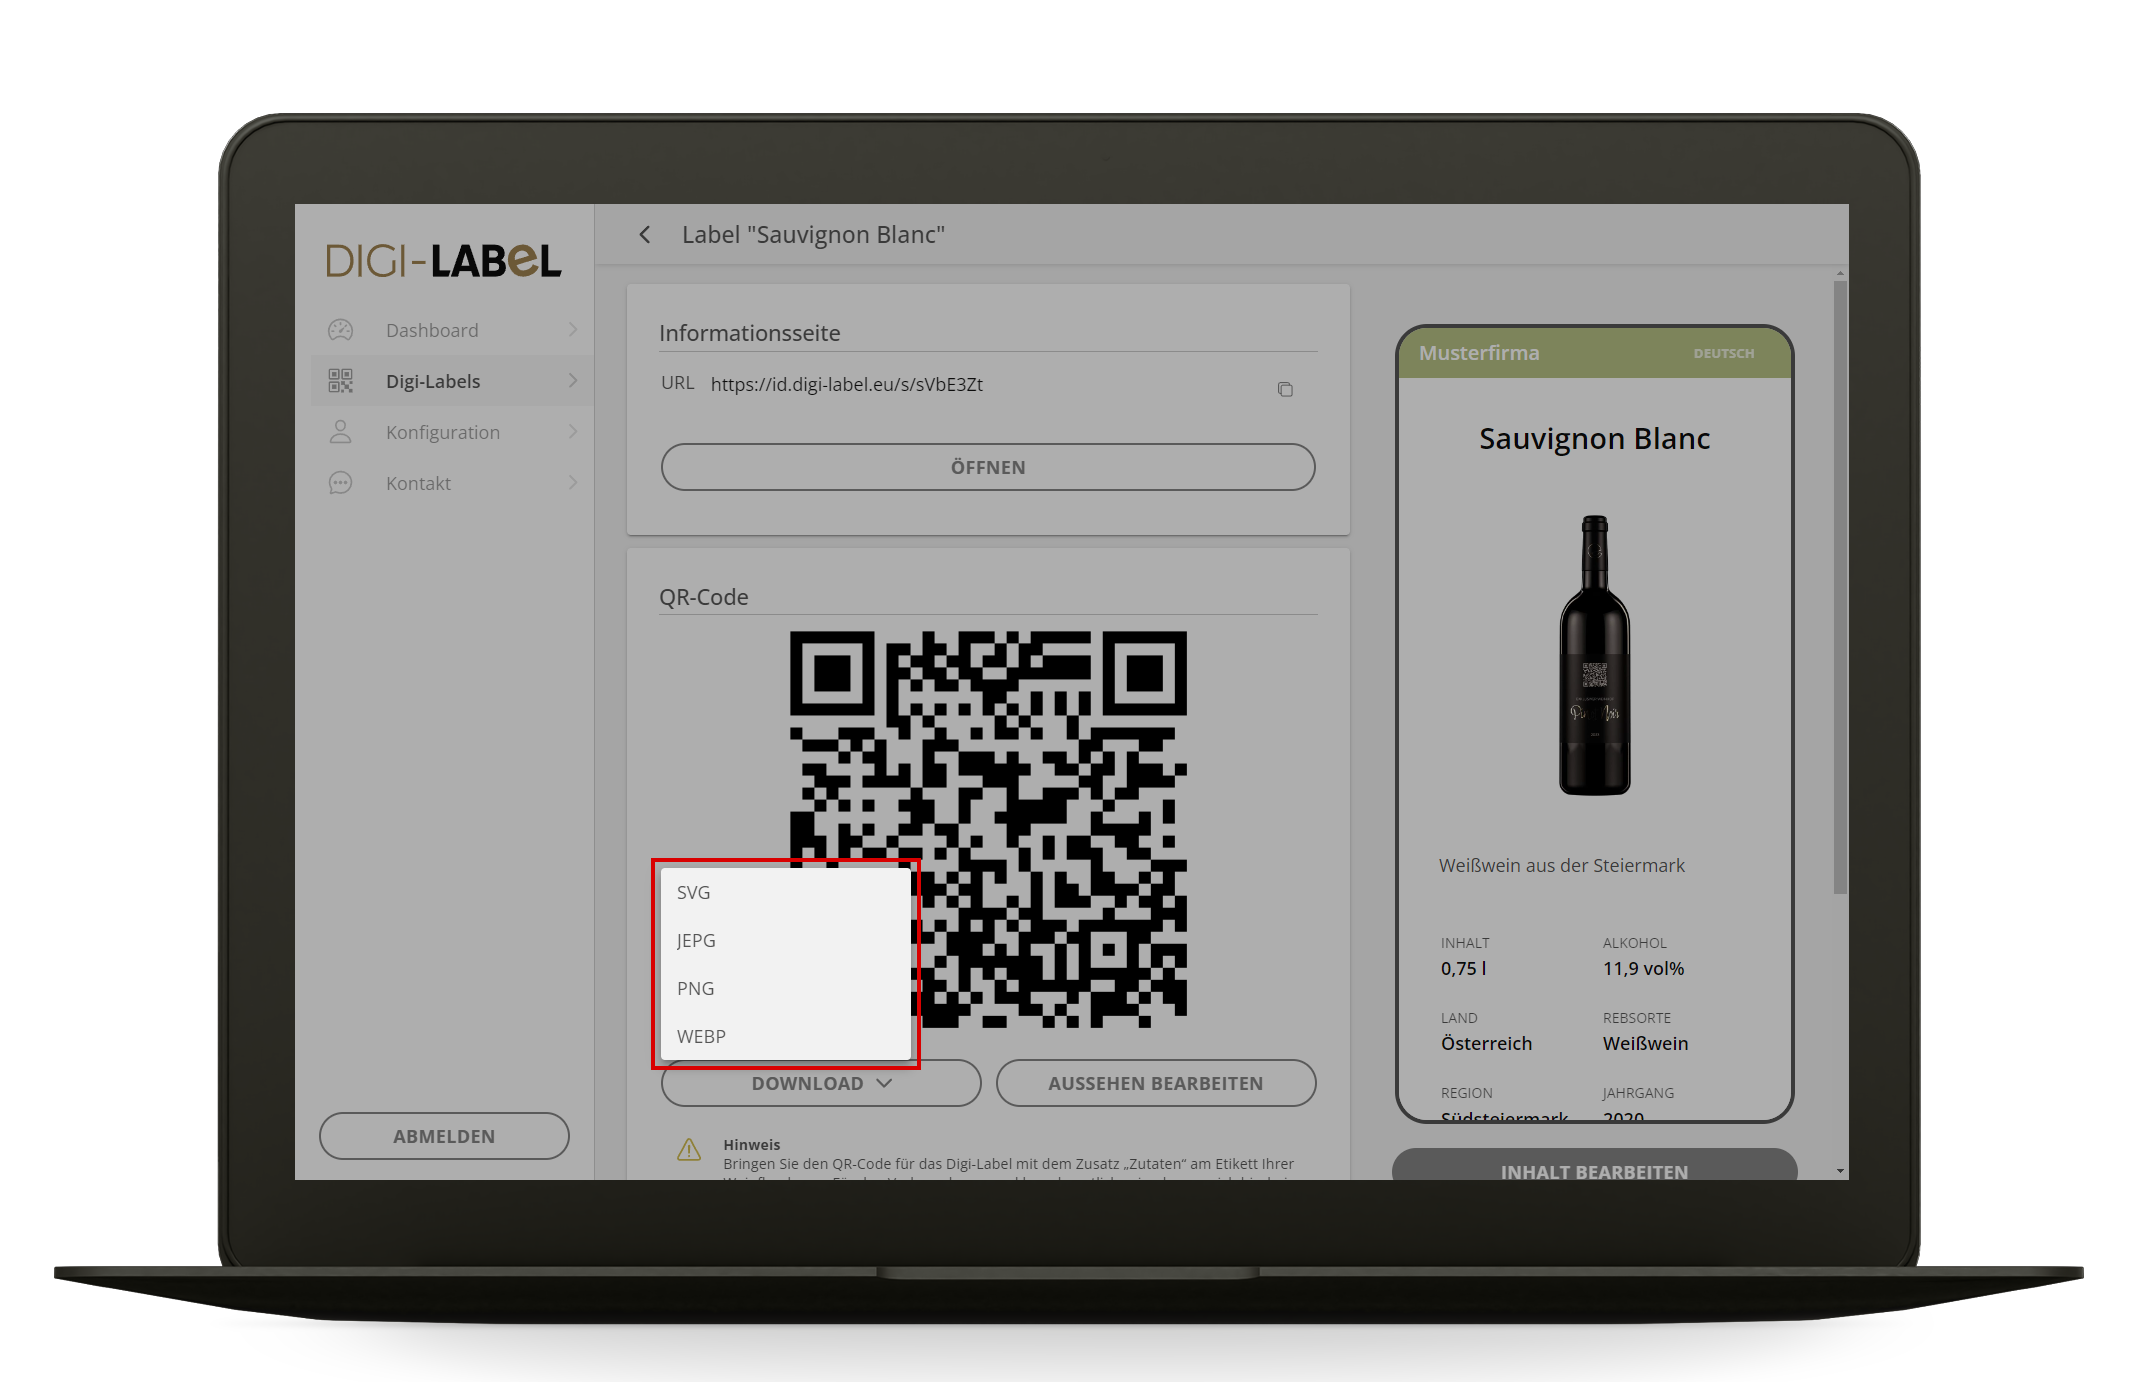Click the info page URL text
This screenshot has height=1382, width=2143.
[847, 384]
